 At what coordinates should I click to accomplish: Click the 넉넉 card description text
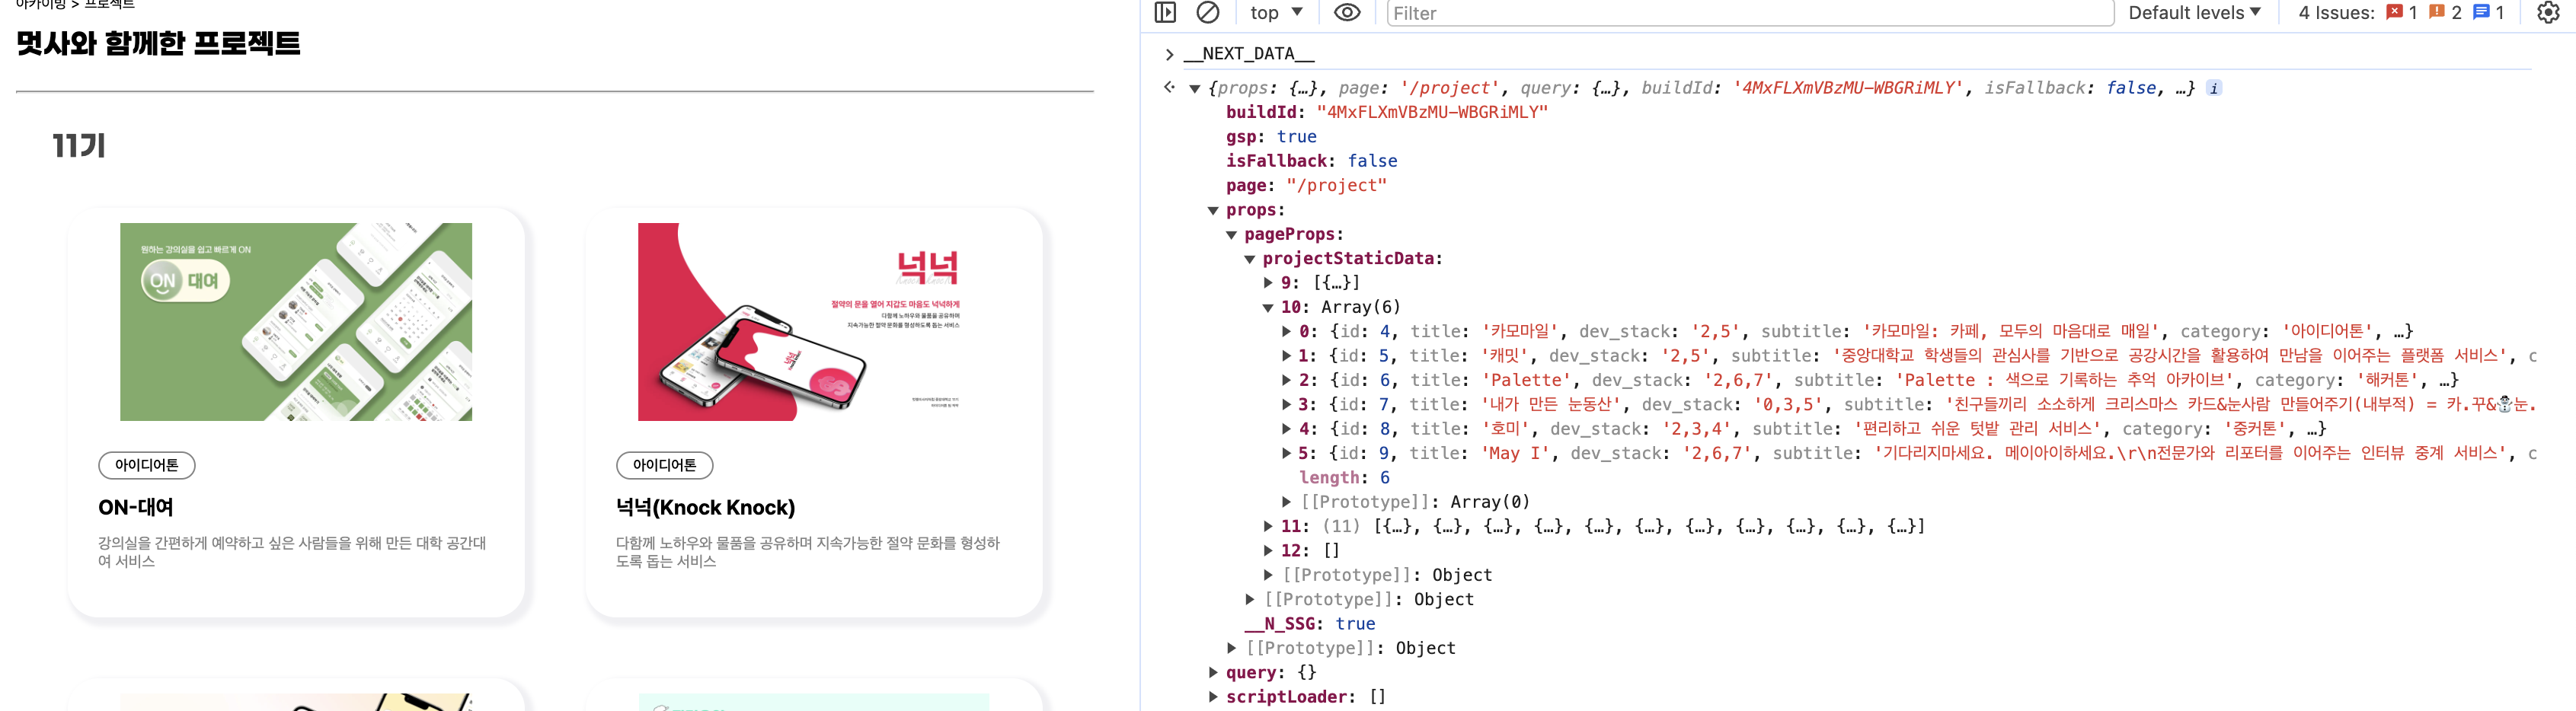click(808, 552)
